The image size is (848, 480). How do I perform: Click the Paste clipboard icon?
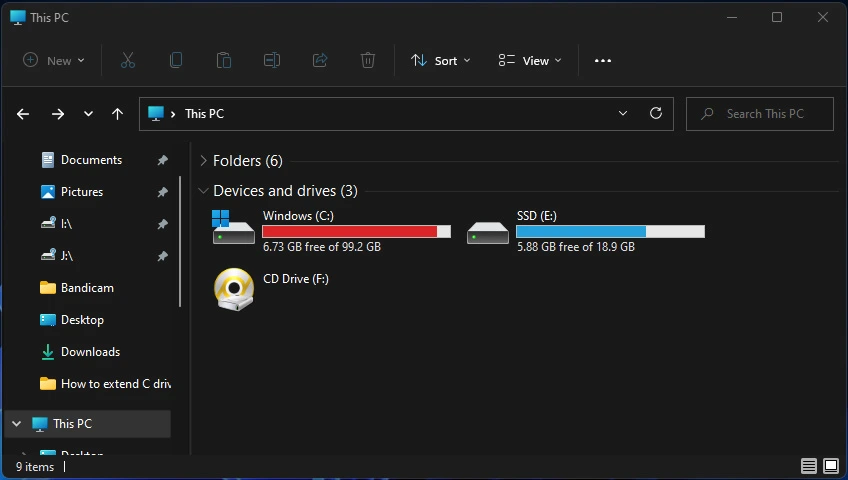224,61
